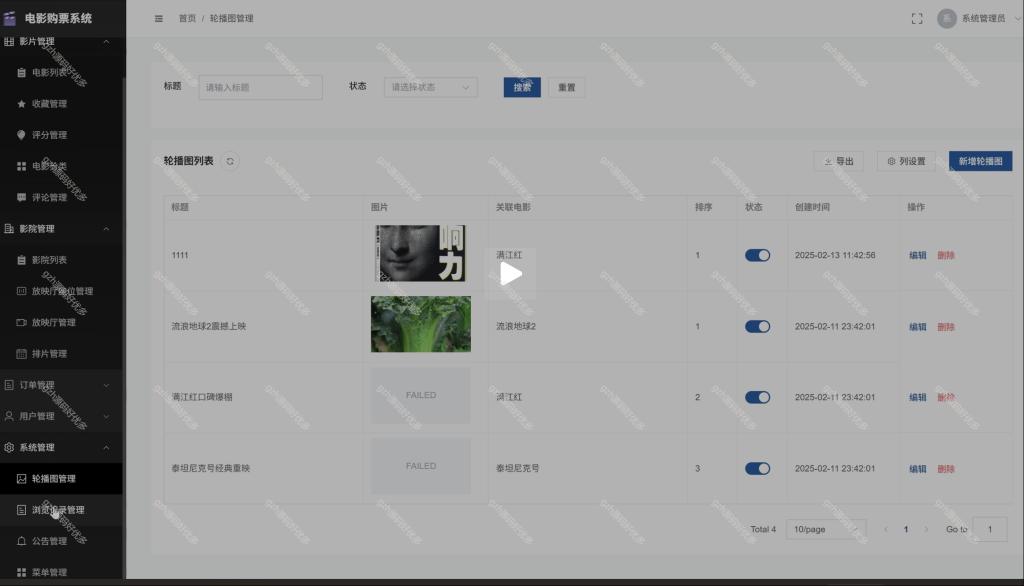Click 编辑 for the 满江红口碑爆棚 row
This screenshot has height=586, width=1024.
coord(918,397)
